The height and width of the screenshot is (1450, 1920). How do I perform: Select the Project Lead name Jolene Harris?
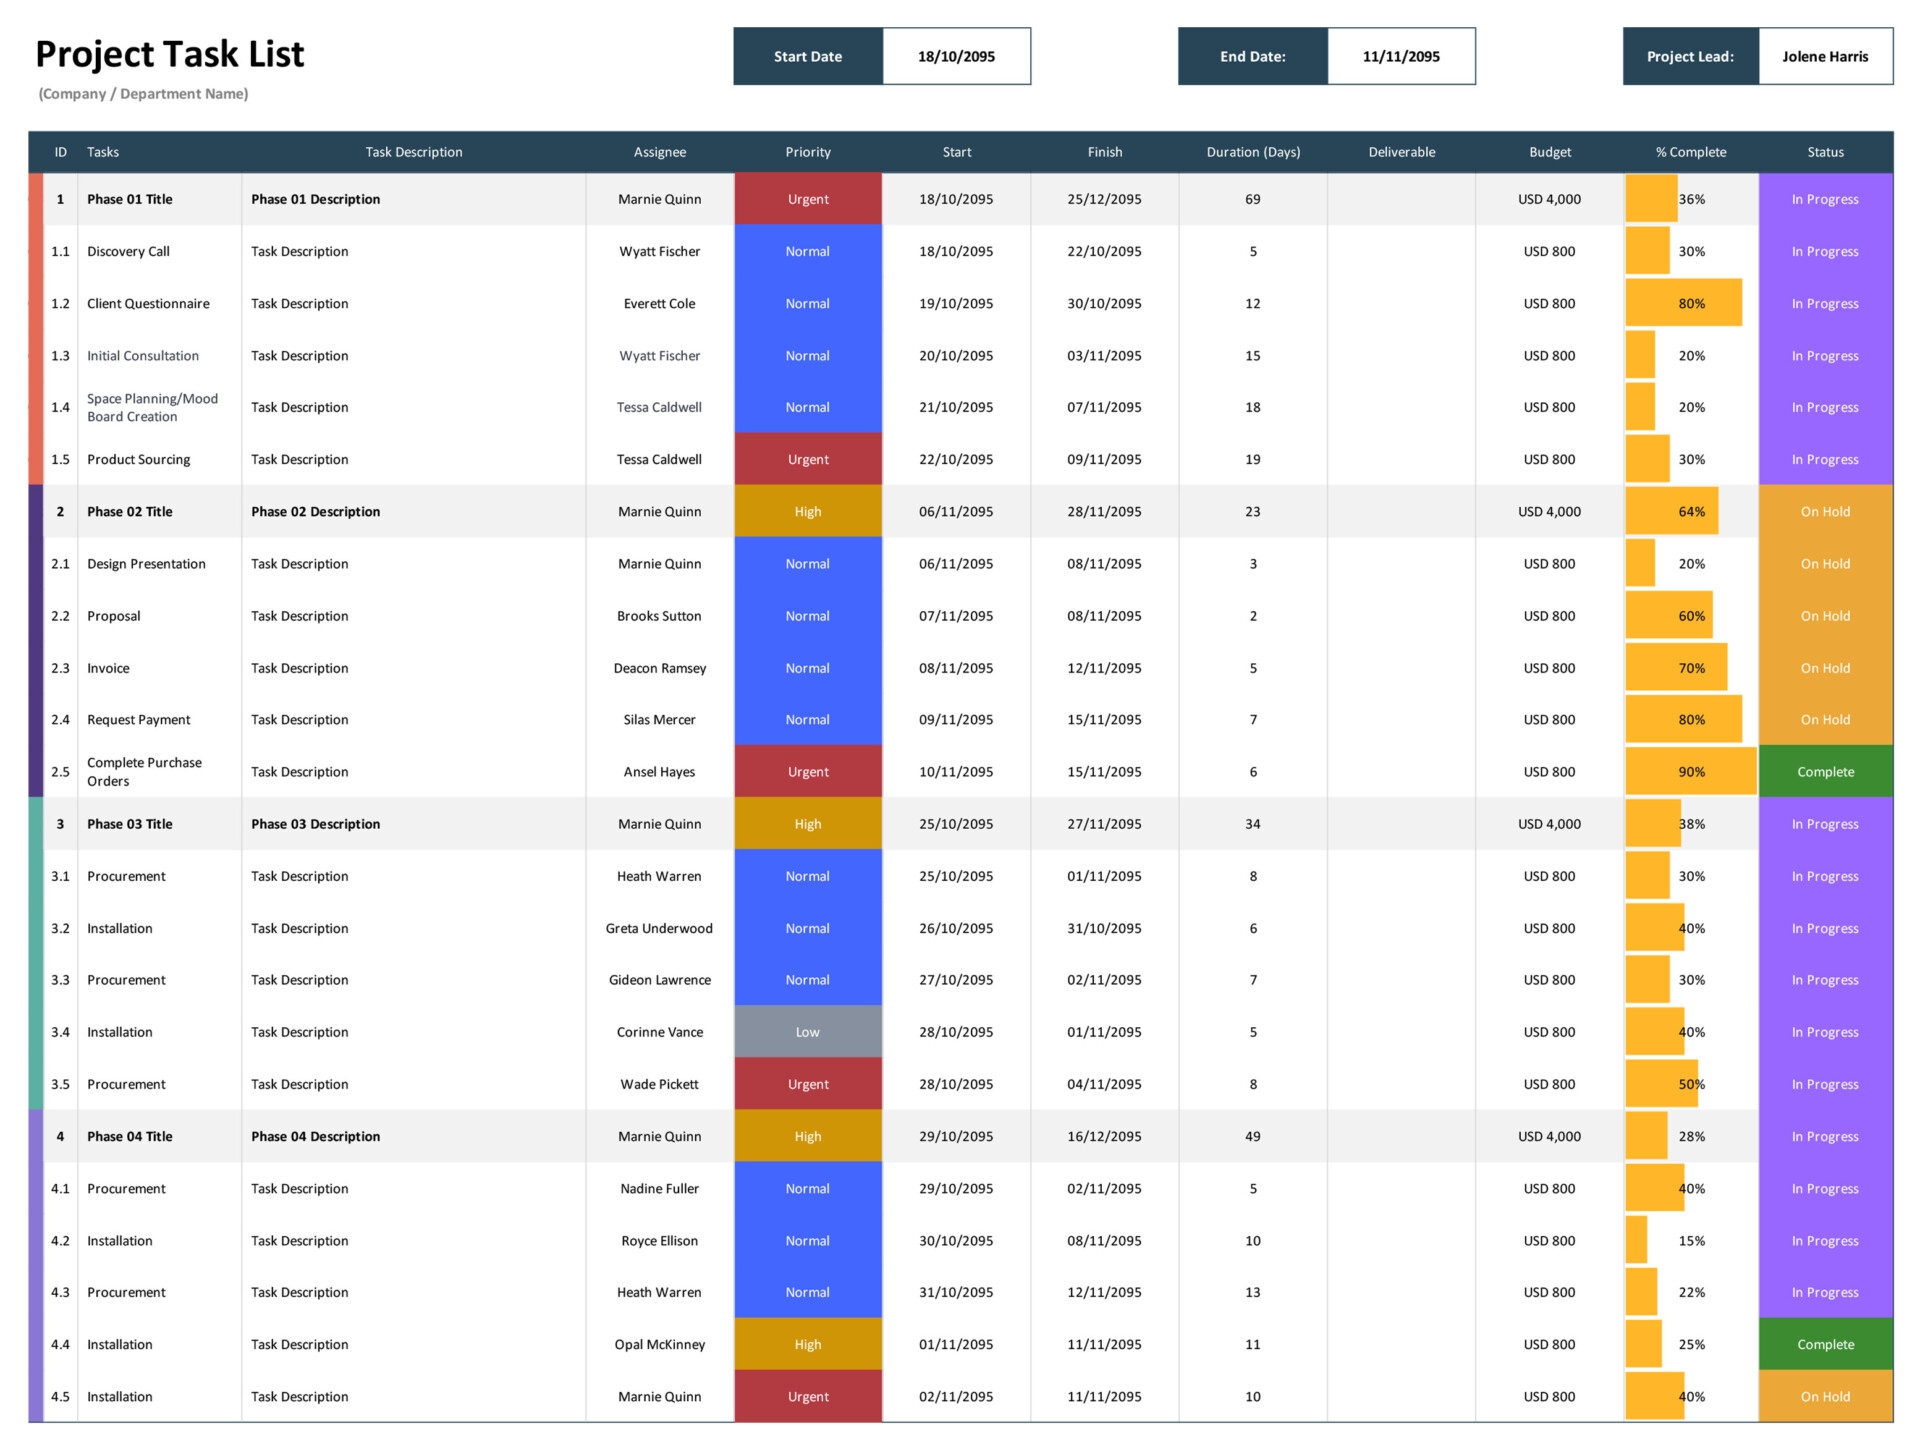click(1824, 56)
